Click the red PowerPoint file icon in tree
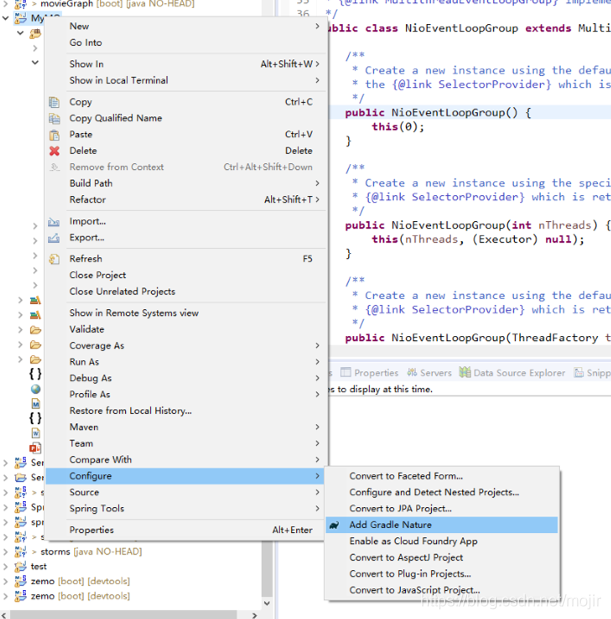 click(35, 448)
